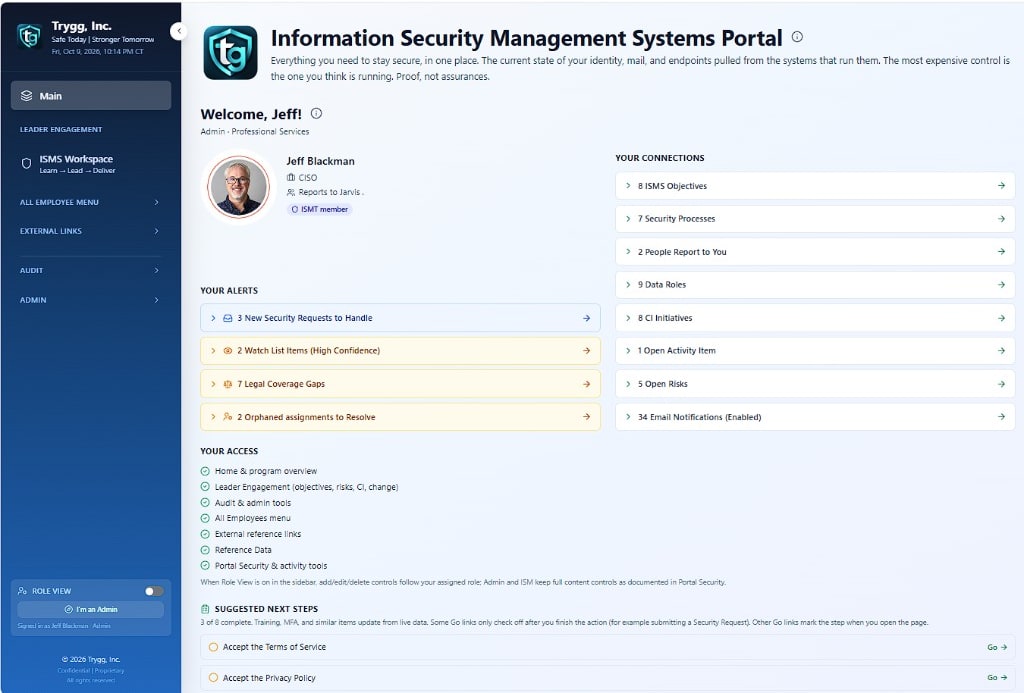This screenshot has height=693, width=1024.
Task: Click the 7 Legal Coverage Gaps text
Action: click(281, 384)
